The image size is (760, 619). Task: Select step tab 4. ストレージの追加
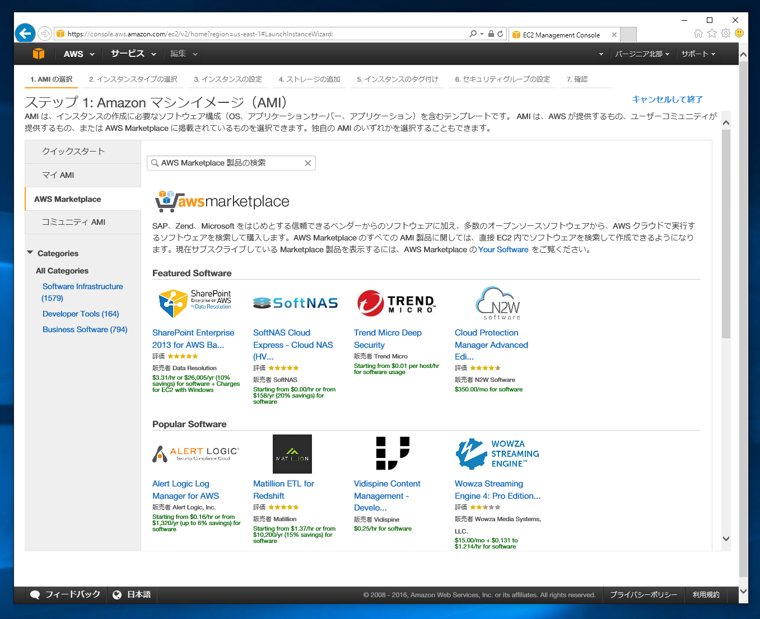click(309, 79)
